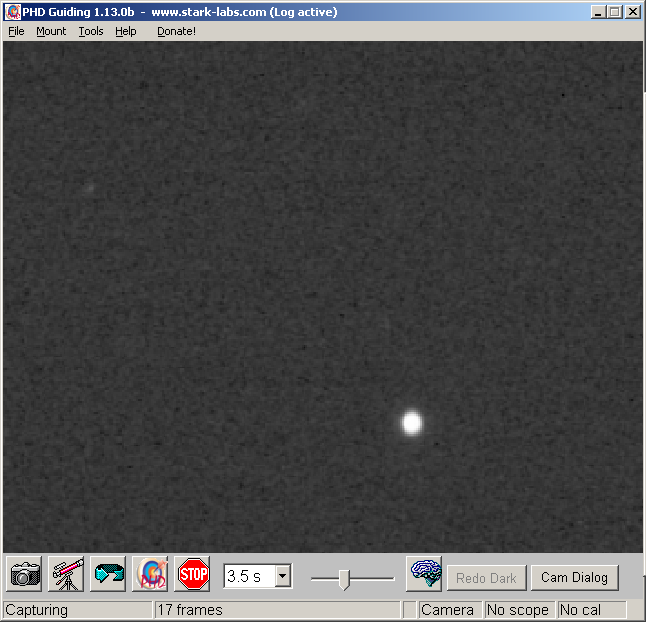Click the No scope status field

point(518,610)
